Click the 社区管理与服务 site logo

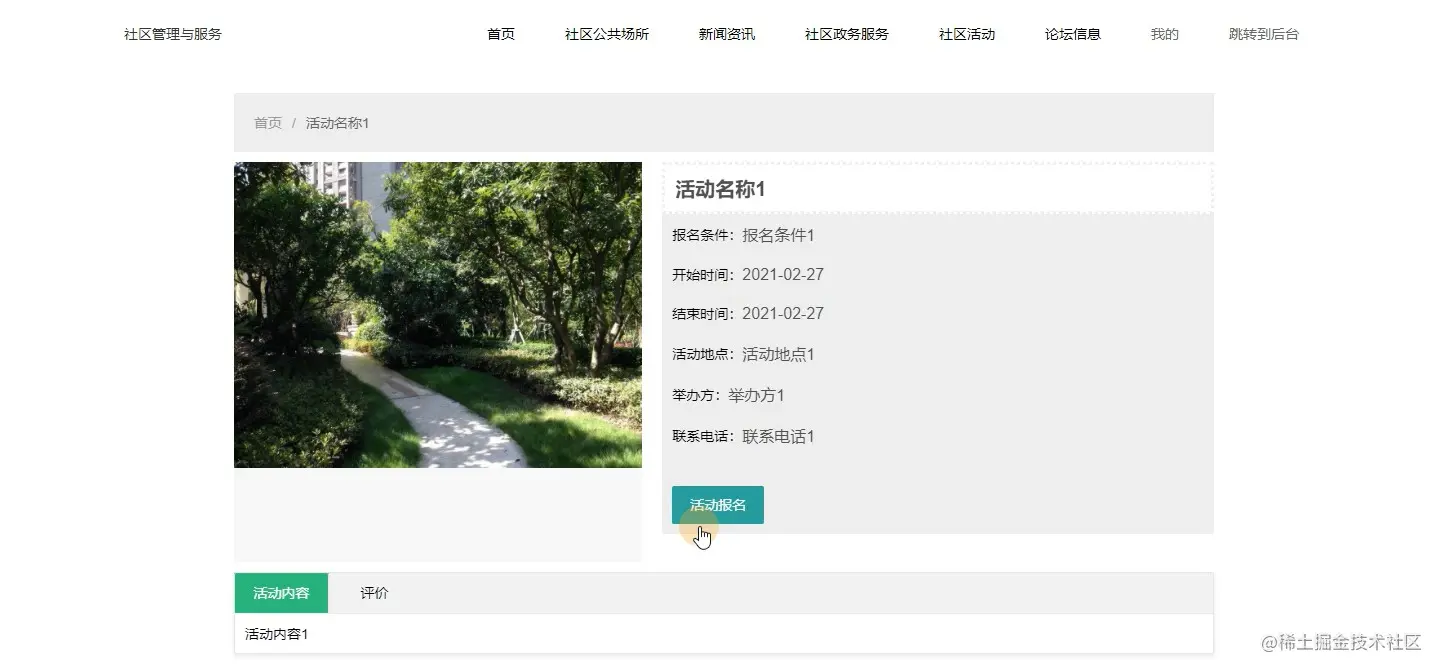coord(172,33)
